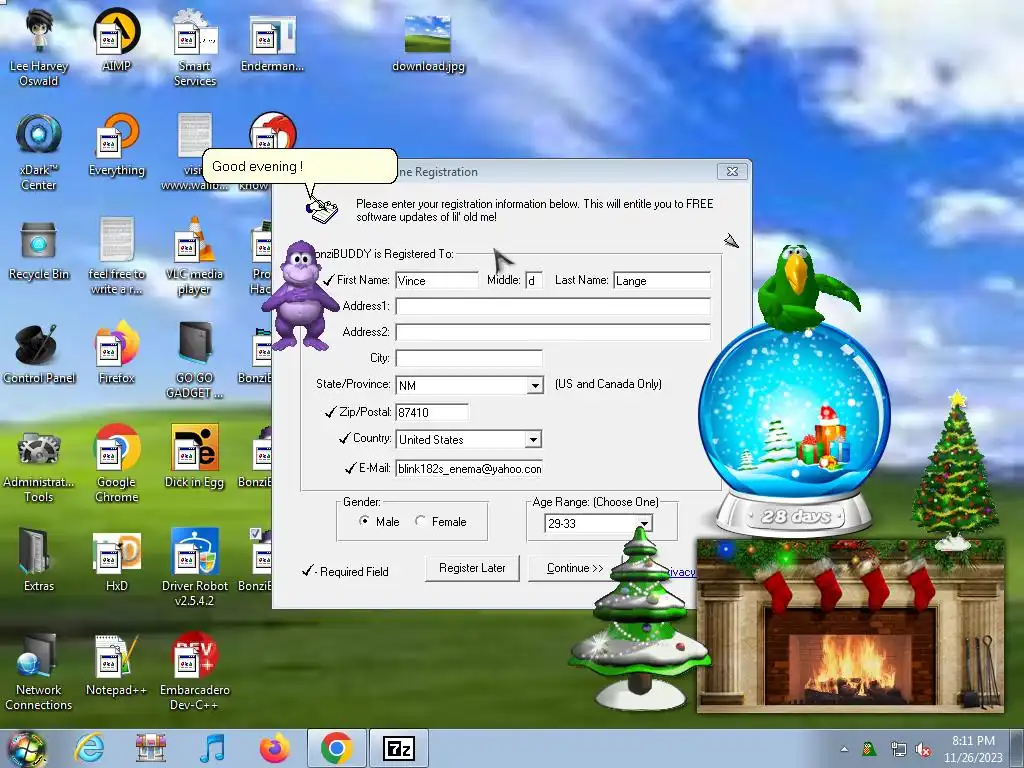Open Internet Explorer from the taskbar
This screenshot has width=1024, height=768.
tap(89, 748)
